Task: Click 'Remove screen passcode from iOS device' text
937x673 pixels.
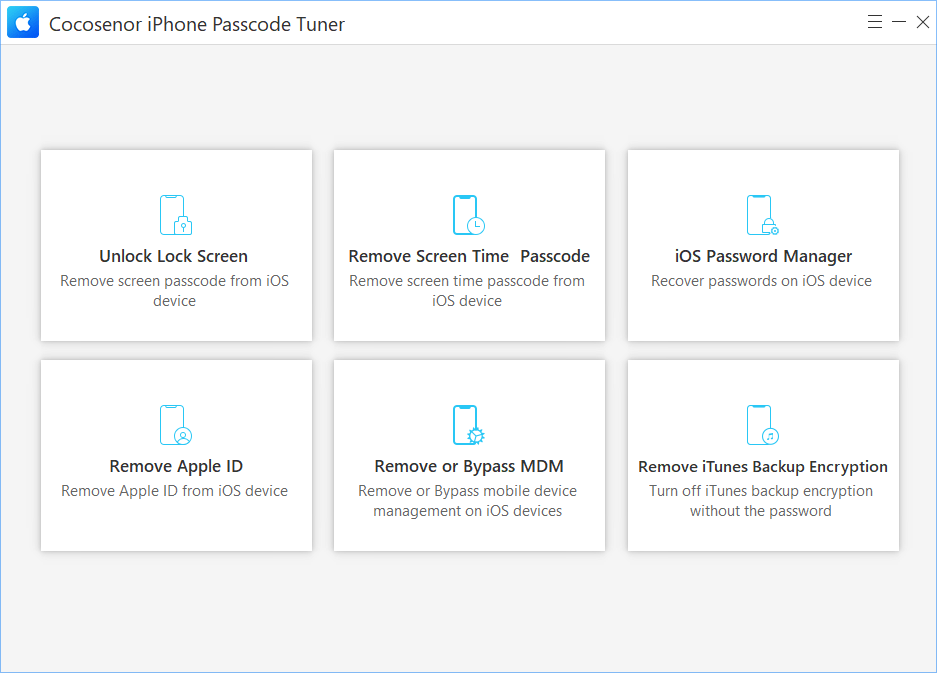Action: pyautogui.click(x=174, y=290)
